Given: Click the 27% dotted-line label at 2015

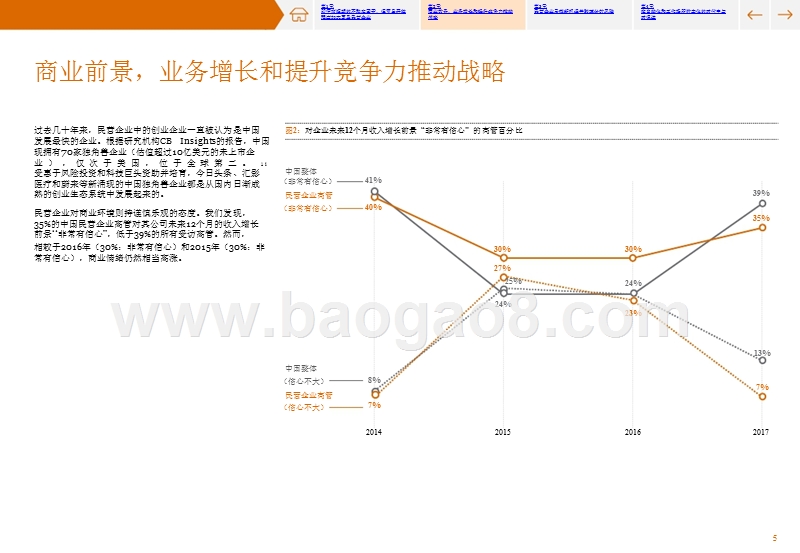Looking at the screenshot, I should (502, 268).
